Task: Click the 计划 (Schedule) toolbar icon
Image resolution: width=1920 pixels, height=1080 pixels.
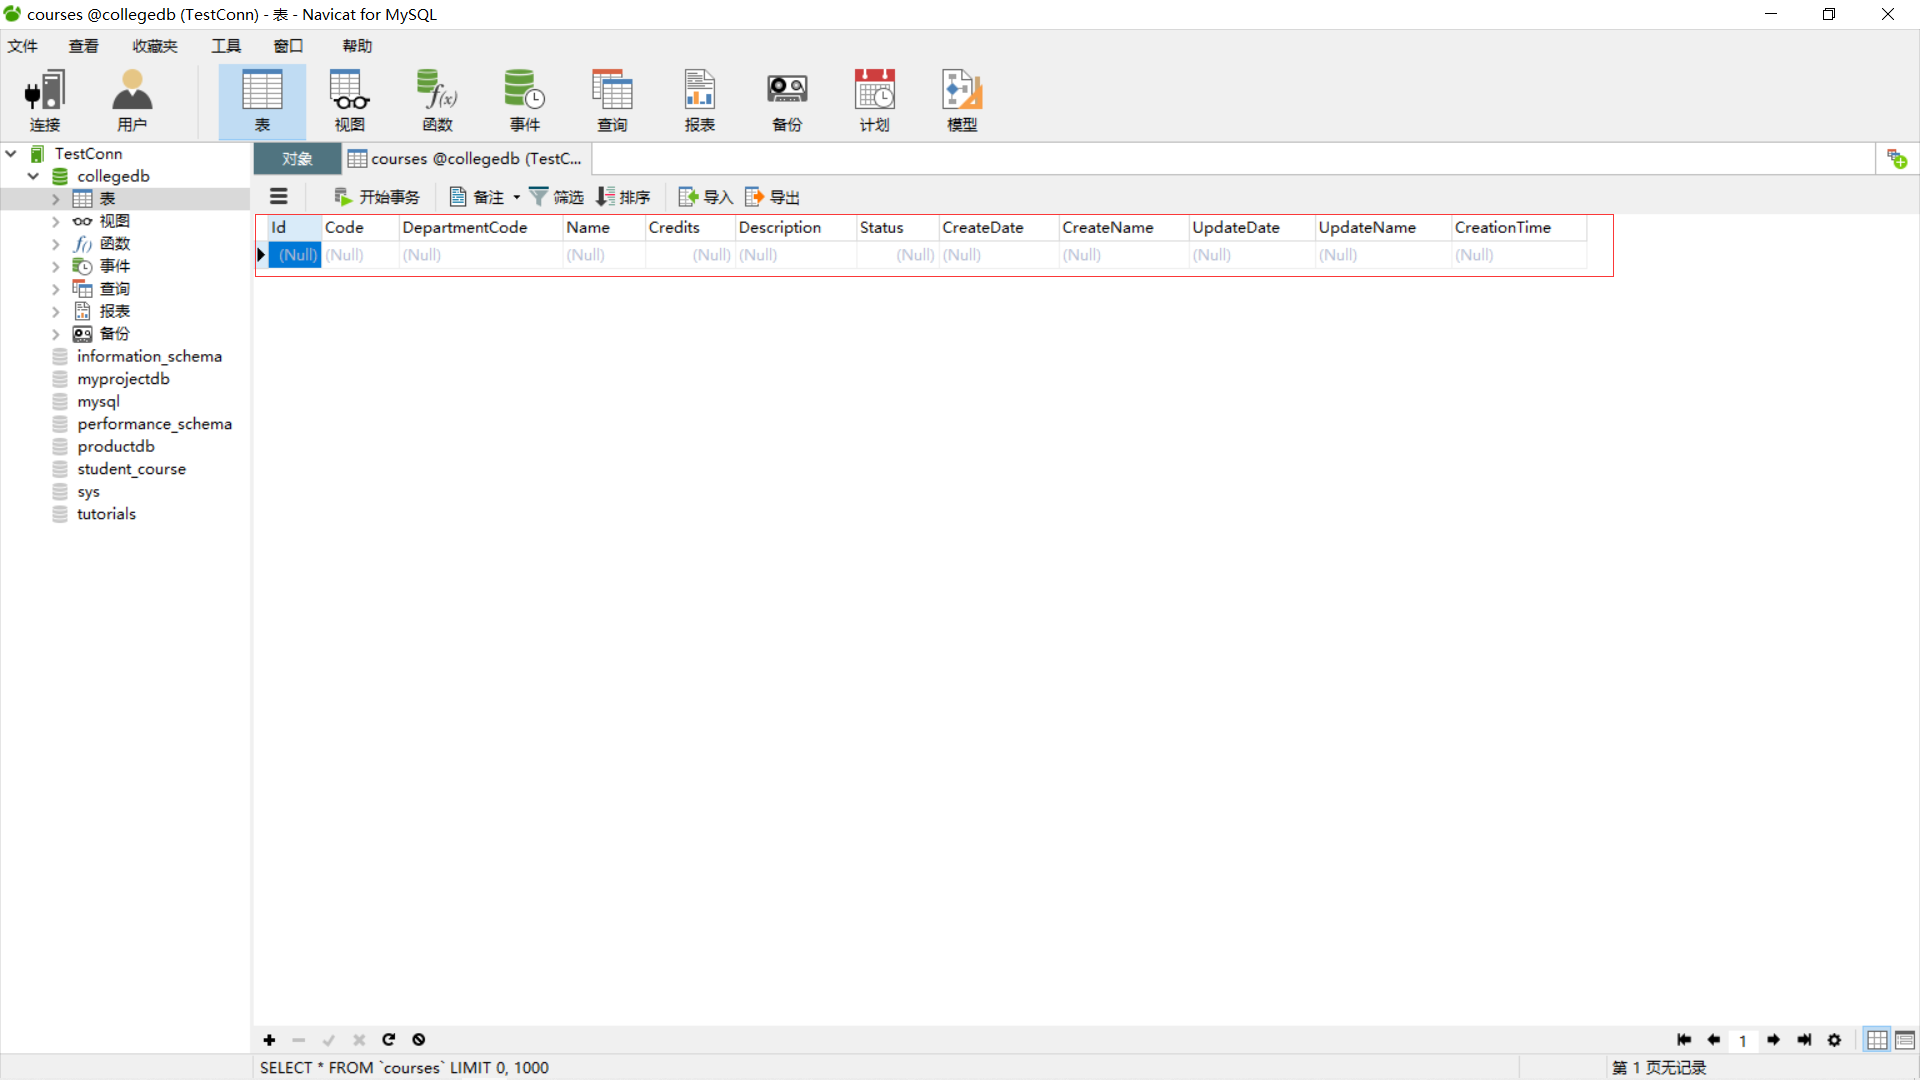Action: (x=874, y=100)
